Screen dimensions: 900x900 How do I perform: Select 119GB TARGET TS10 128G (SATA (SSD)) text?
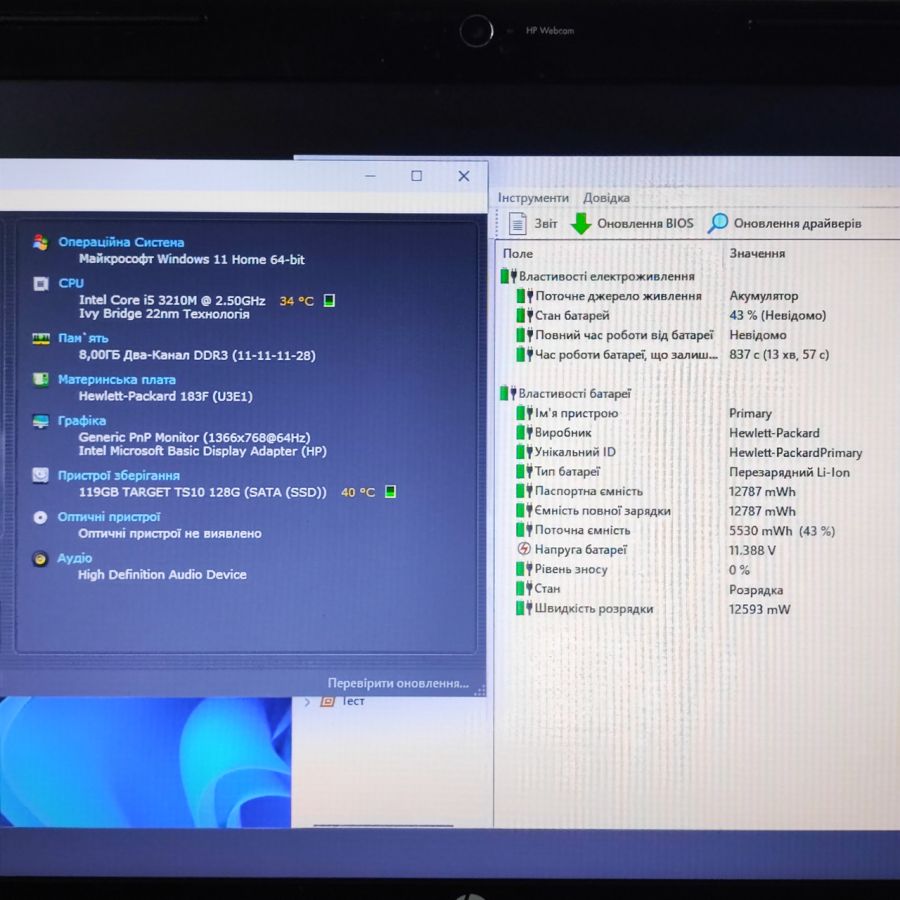pos(203,492)
